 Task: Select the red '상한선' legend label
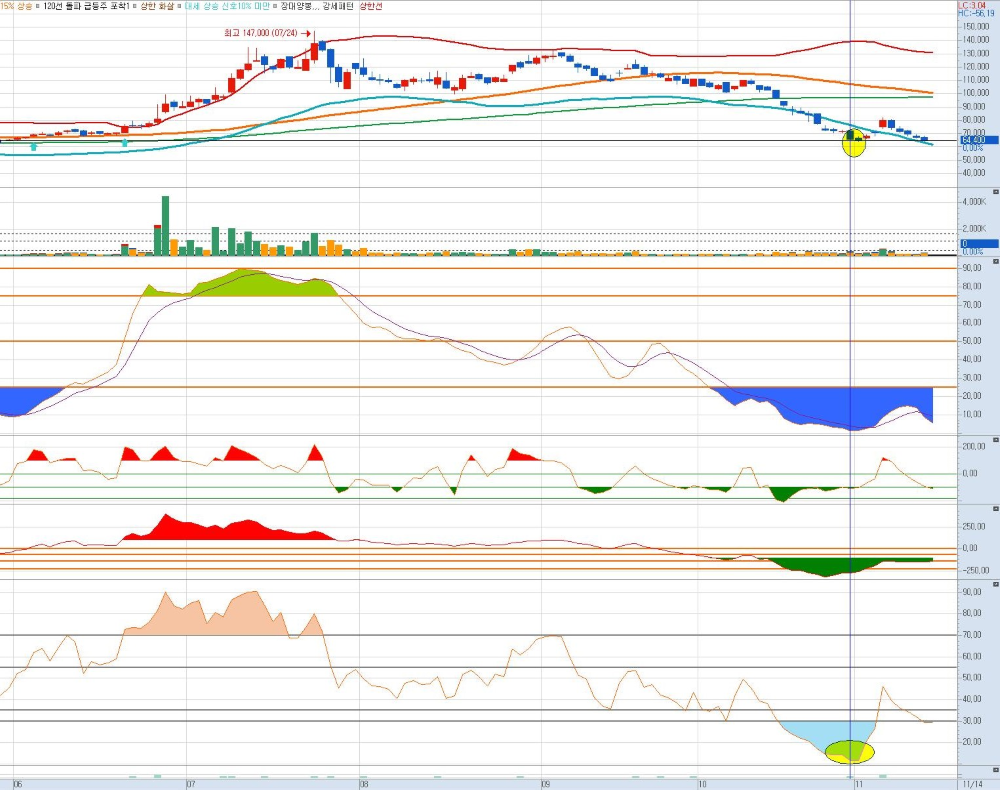(371, 6)
